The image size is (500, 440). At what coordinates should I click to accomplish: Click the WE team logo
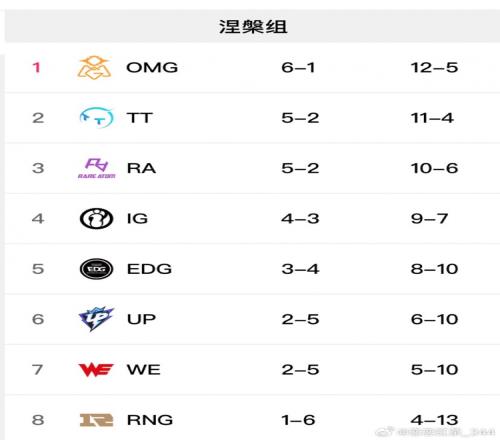(x=96, y=370)
